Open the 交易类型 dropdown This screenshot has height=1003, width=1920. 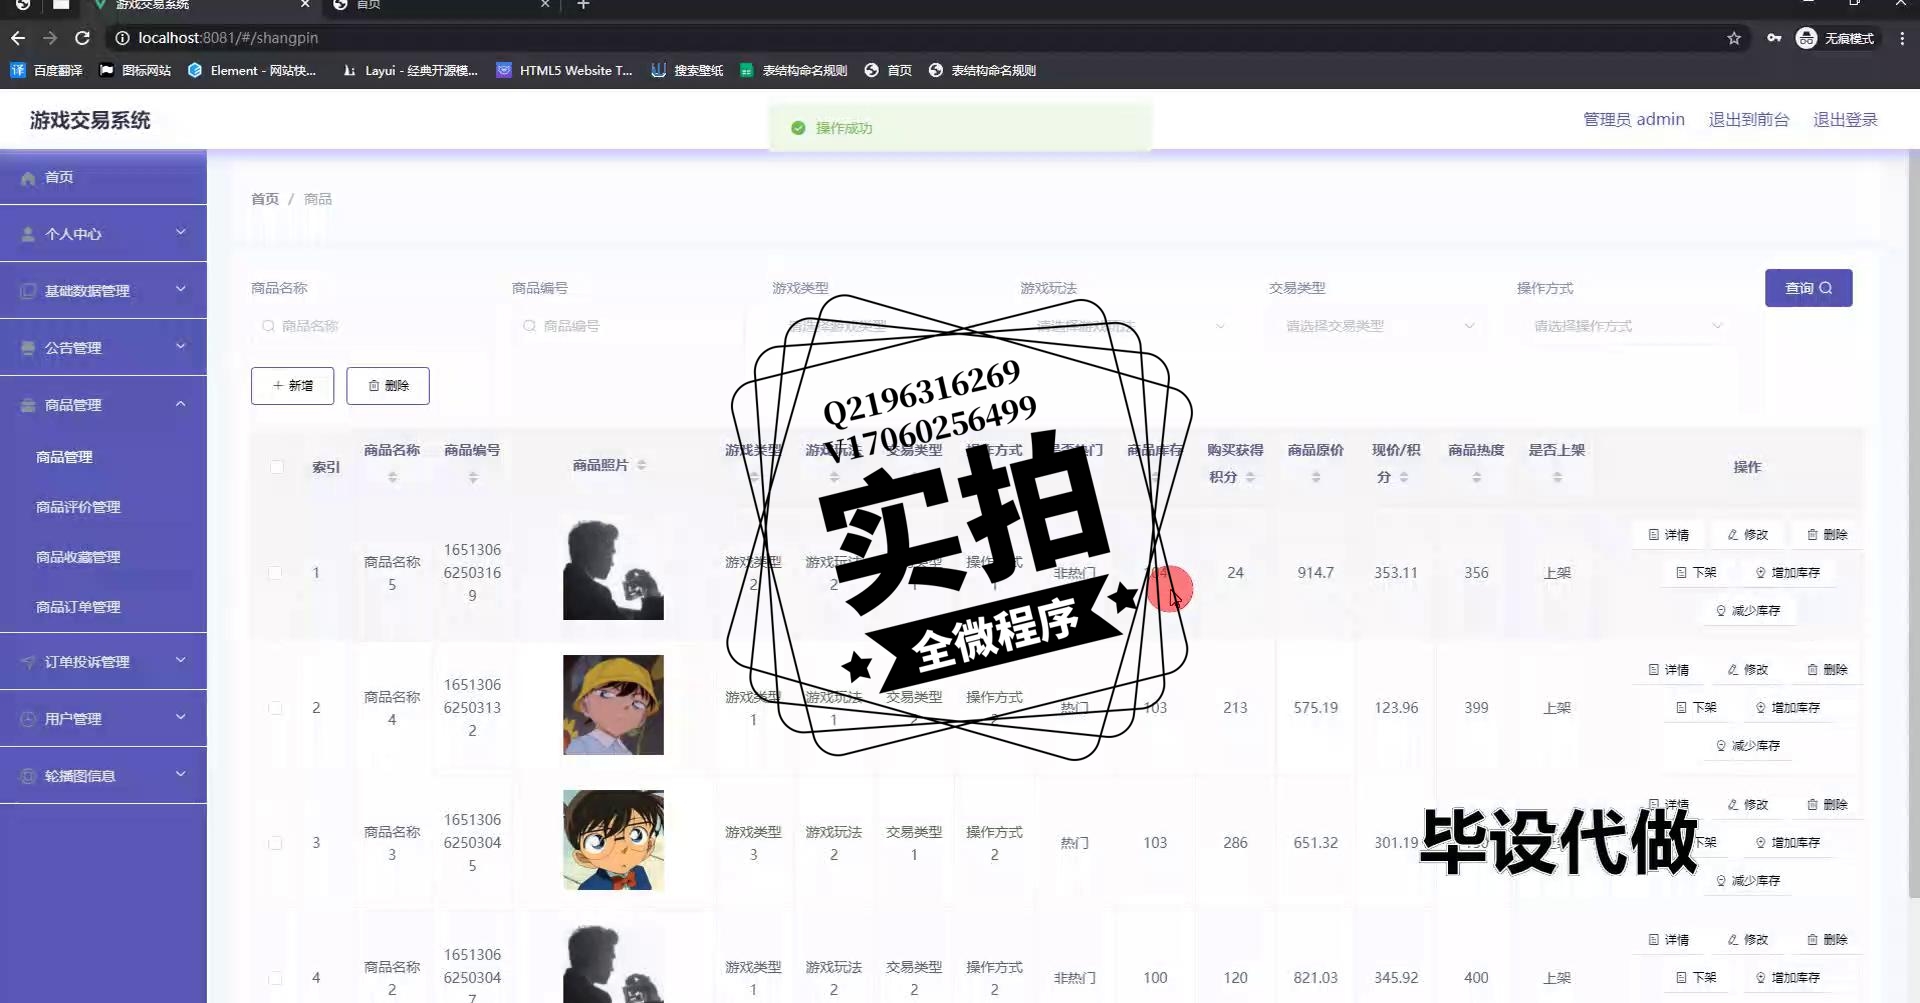(1380, 326)
